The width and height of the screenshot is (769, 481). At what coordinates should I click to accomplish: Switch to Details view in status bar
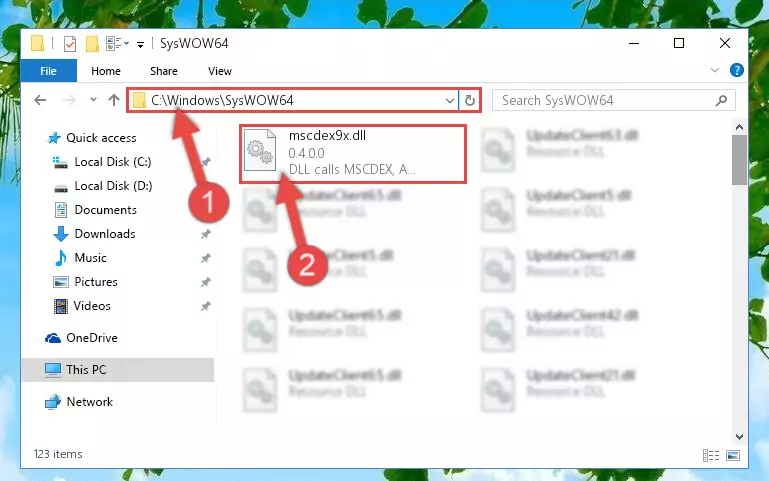coord(711,456)
